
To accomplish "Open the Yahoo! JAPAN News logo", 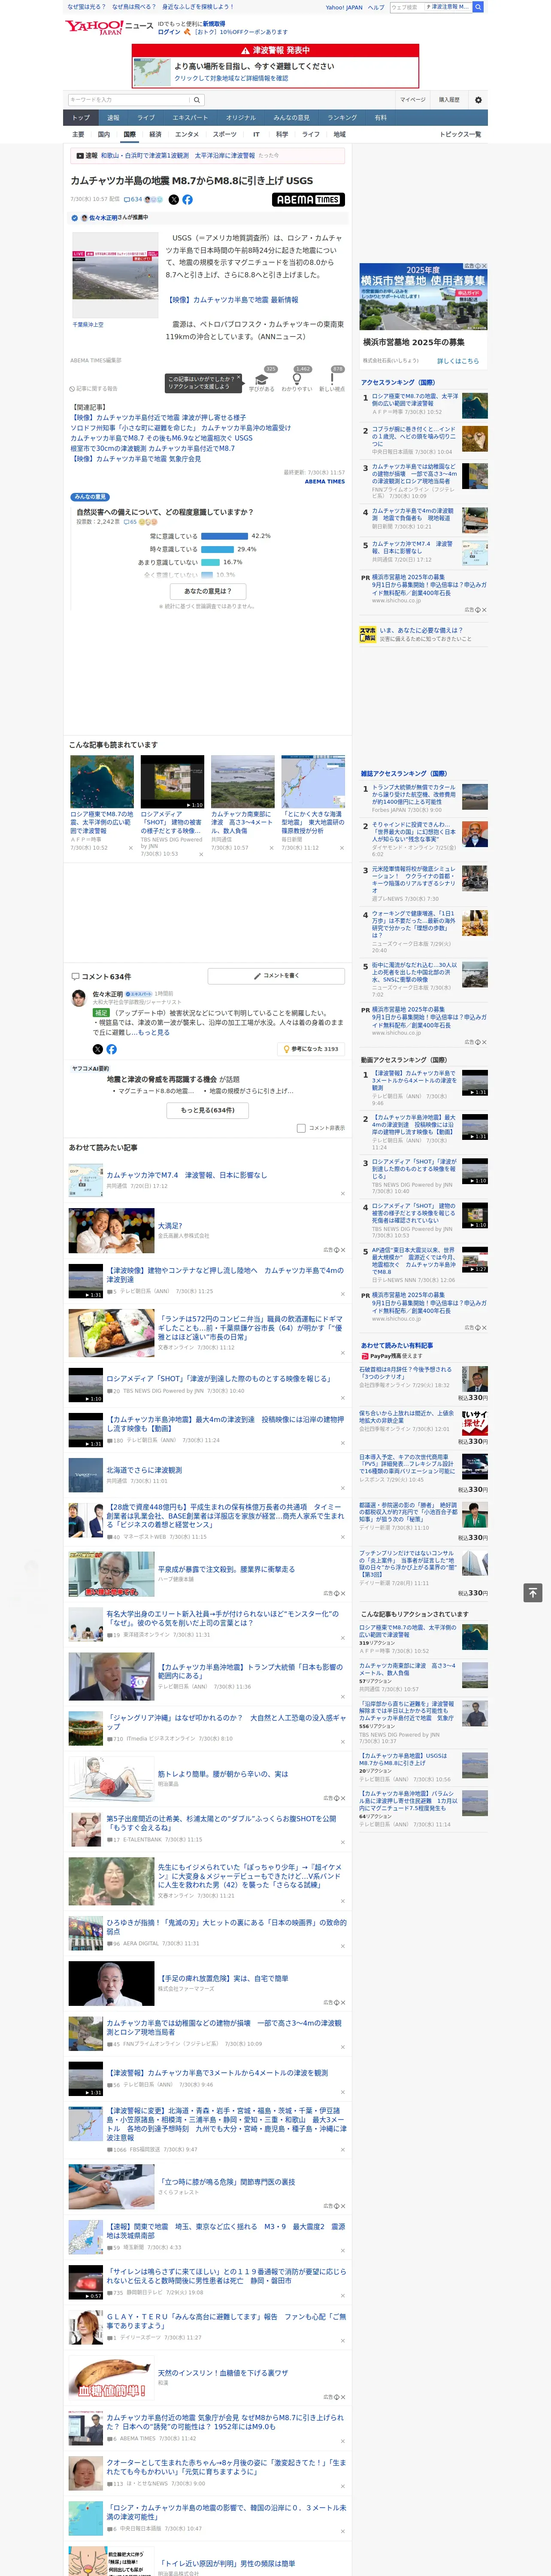I will pyautogui.click(x=109, y=27).
